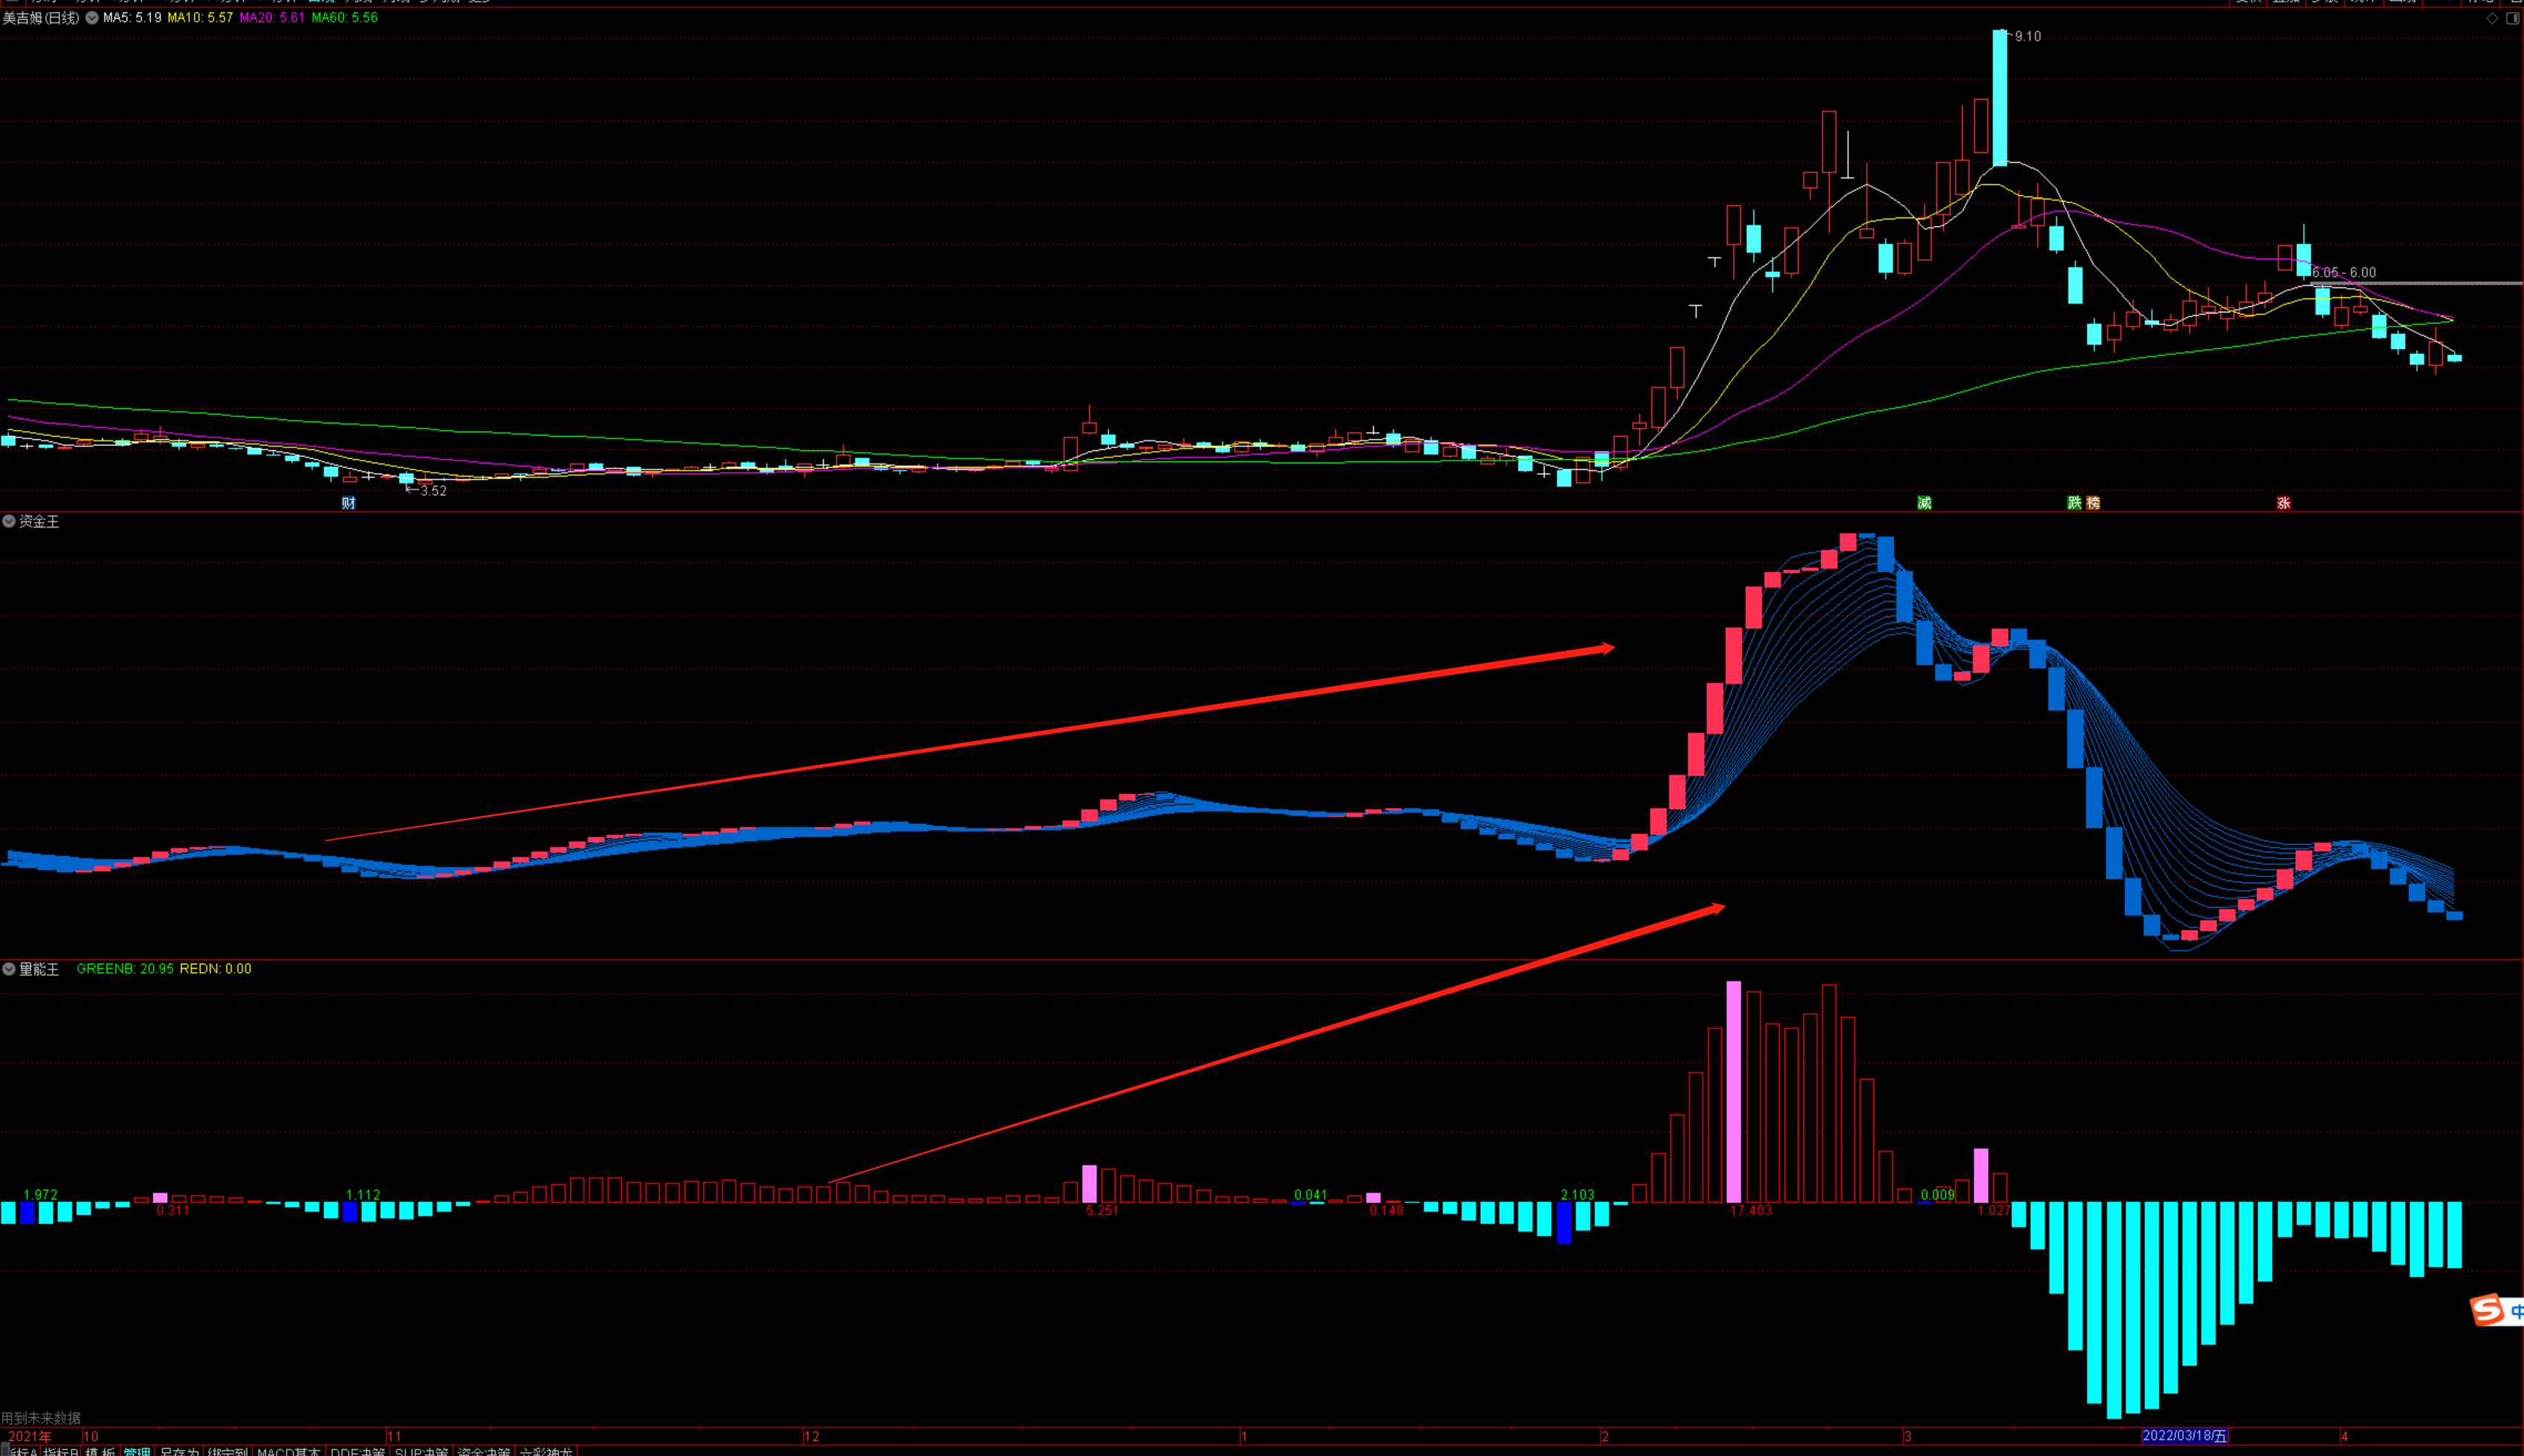This screenshot has width=2524, height=1456.
Task: Select the 2022/03/18/五 date marker
Action: [2185, 1436]
